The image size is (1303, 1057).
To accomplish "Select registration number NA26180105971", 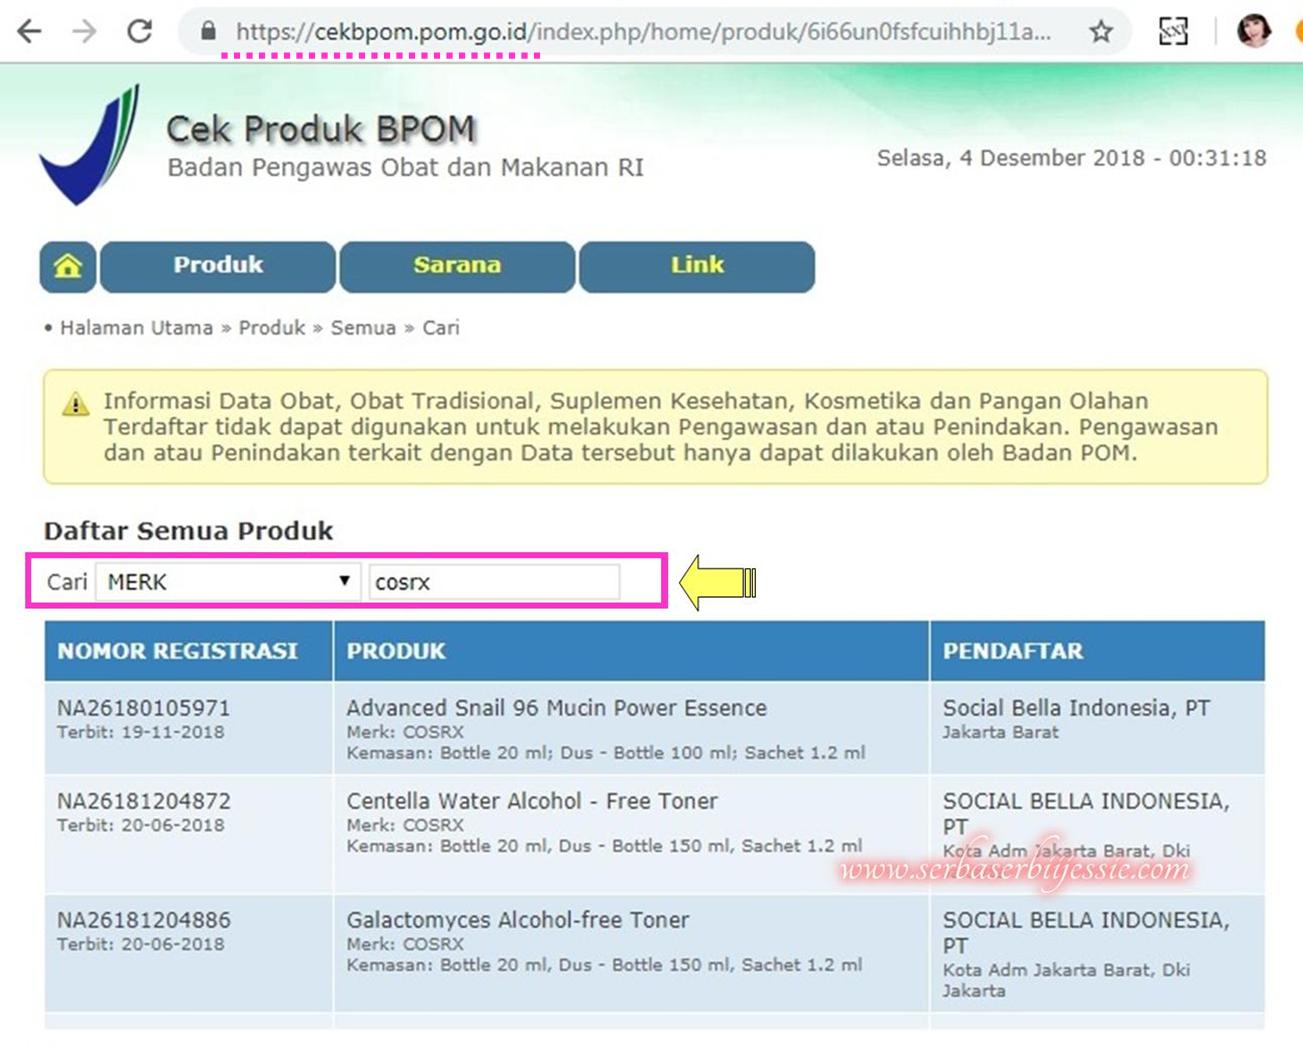I will [x=144, y=708].
